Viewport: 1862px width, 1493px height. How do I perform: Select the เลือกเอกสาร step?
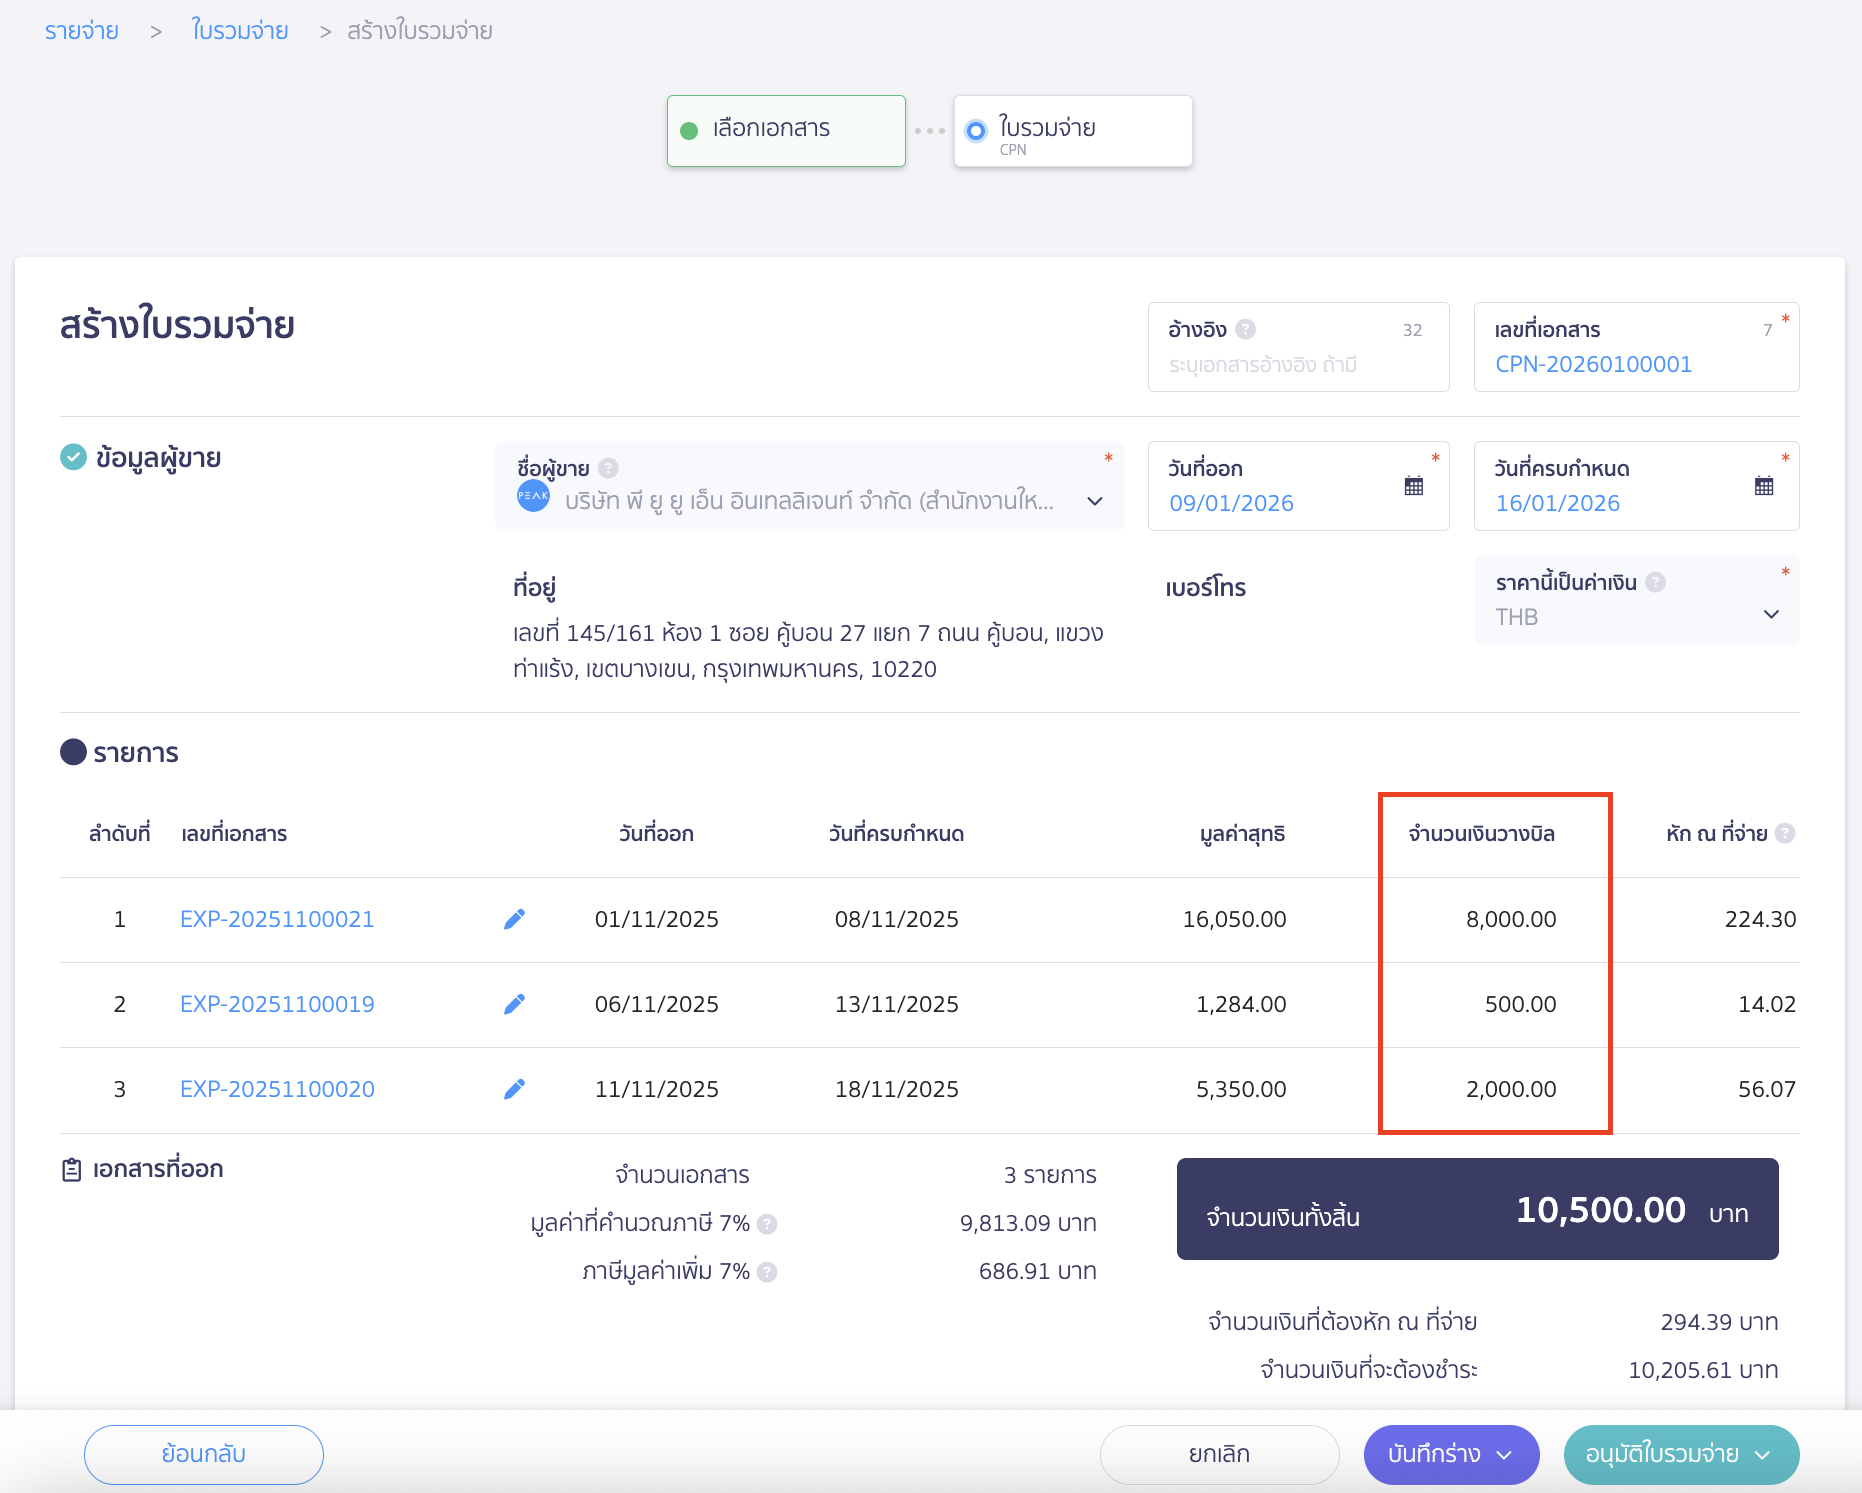coord(785,130)
